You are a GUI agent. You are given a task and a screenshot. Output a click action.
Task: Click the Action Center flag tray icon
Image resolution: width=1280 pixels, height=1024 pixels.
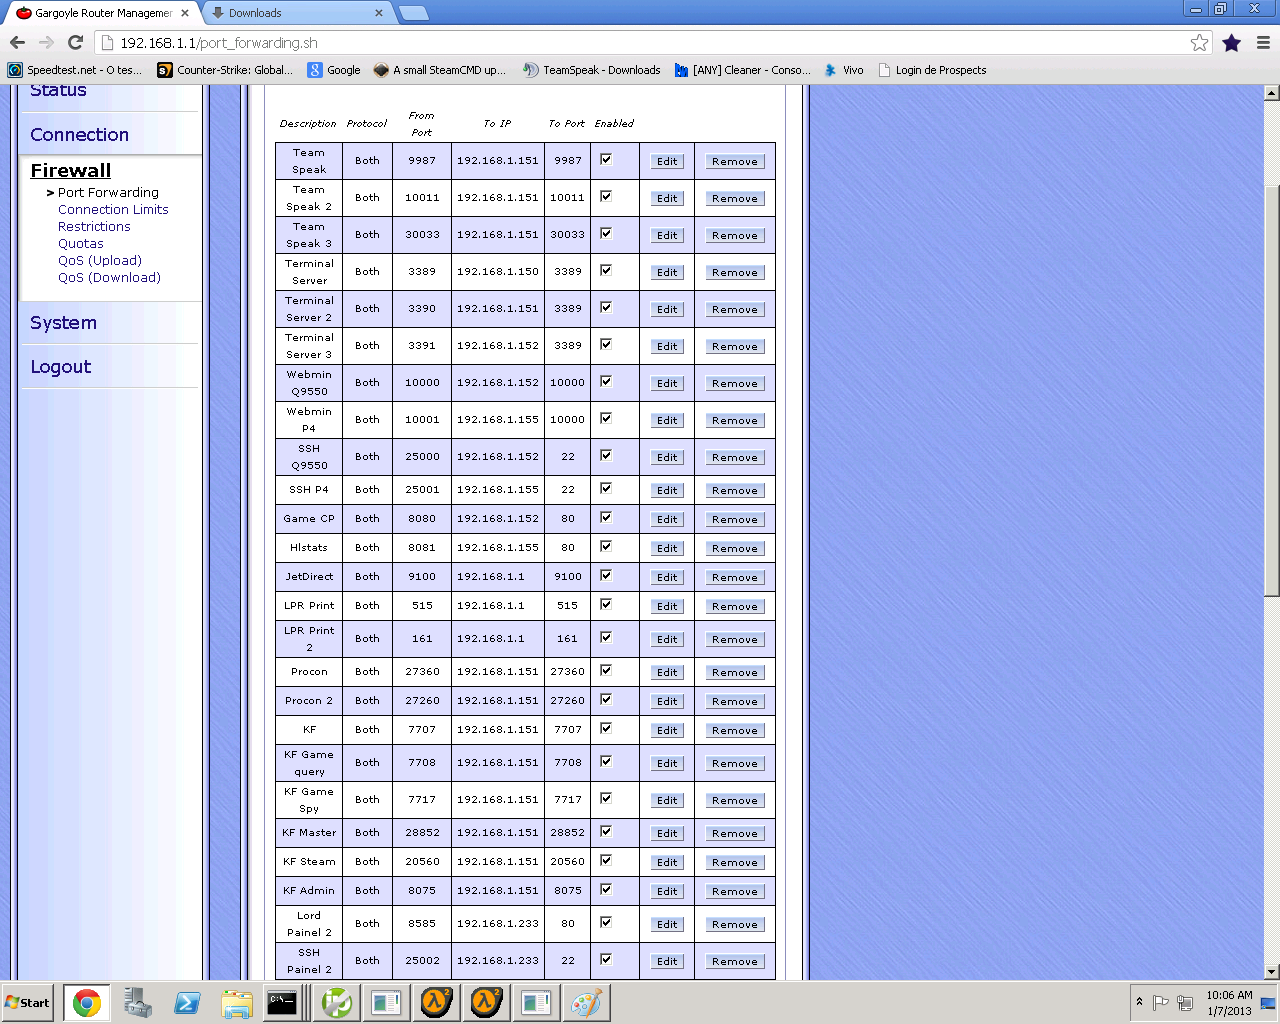tap(1161, 1003)
